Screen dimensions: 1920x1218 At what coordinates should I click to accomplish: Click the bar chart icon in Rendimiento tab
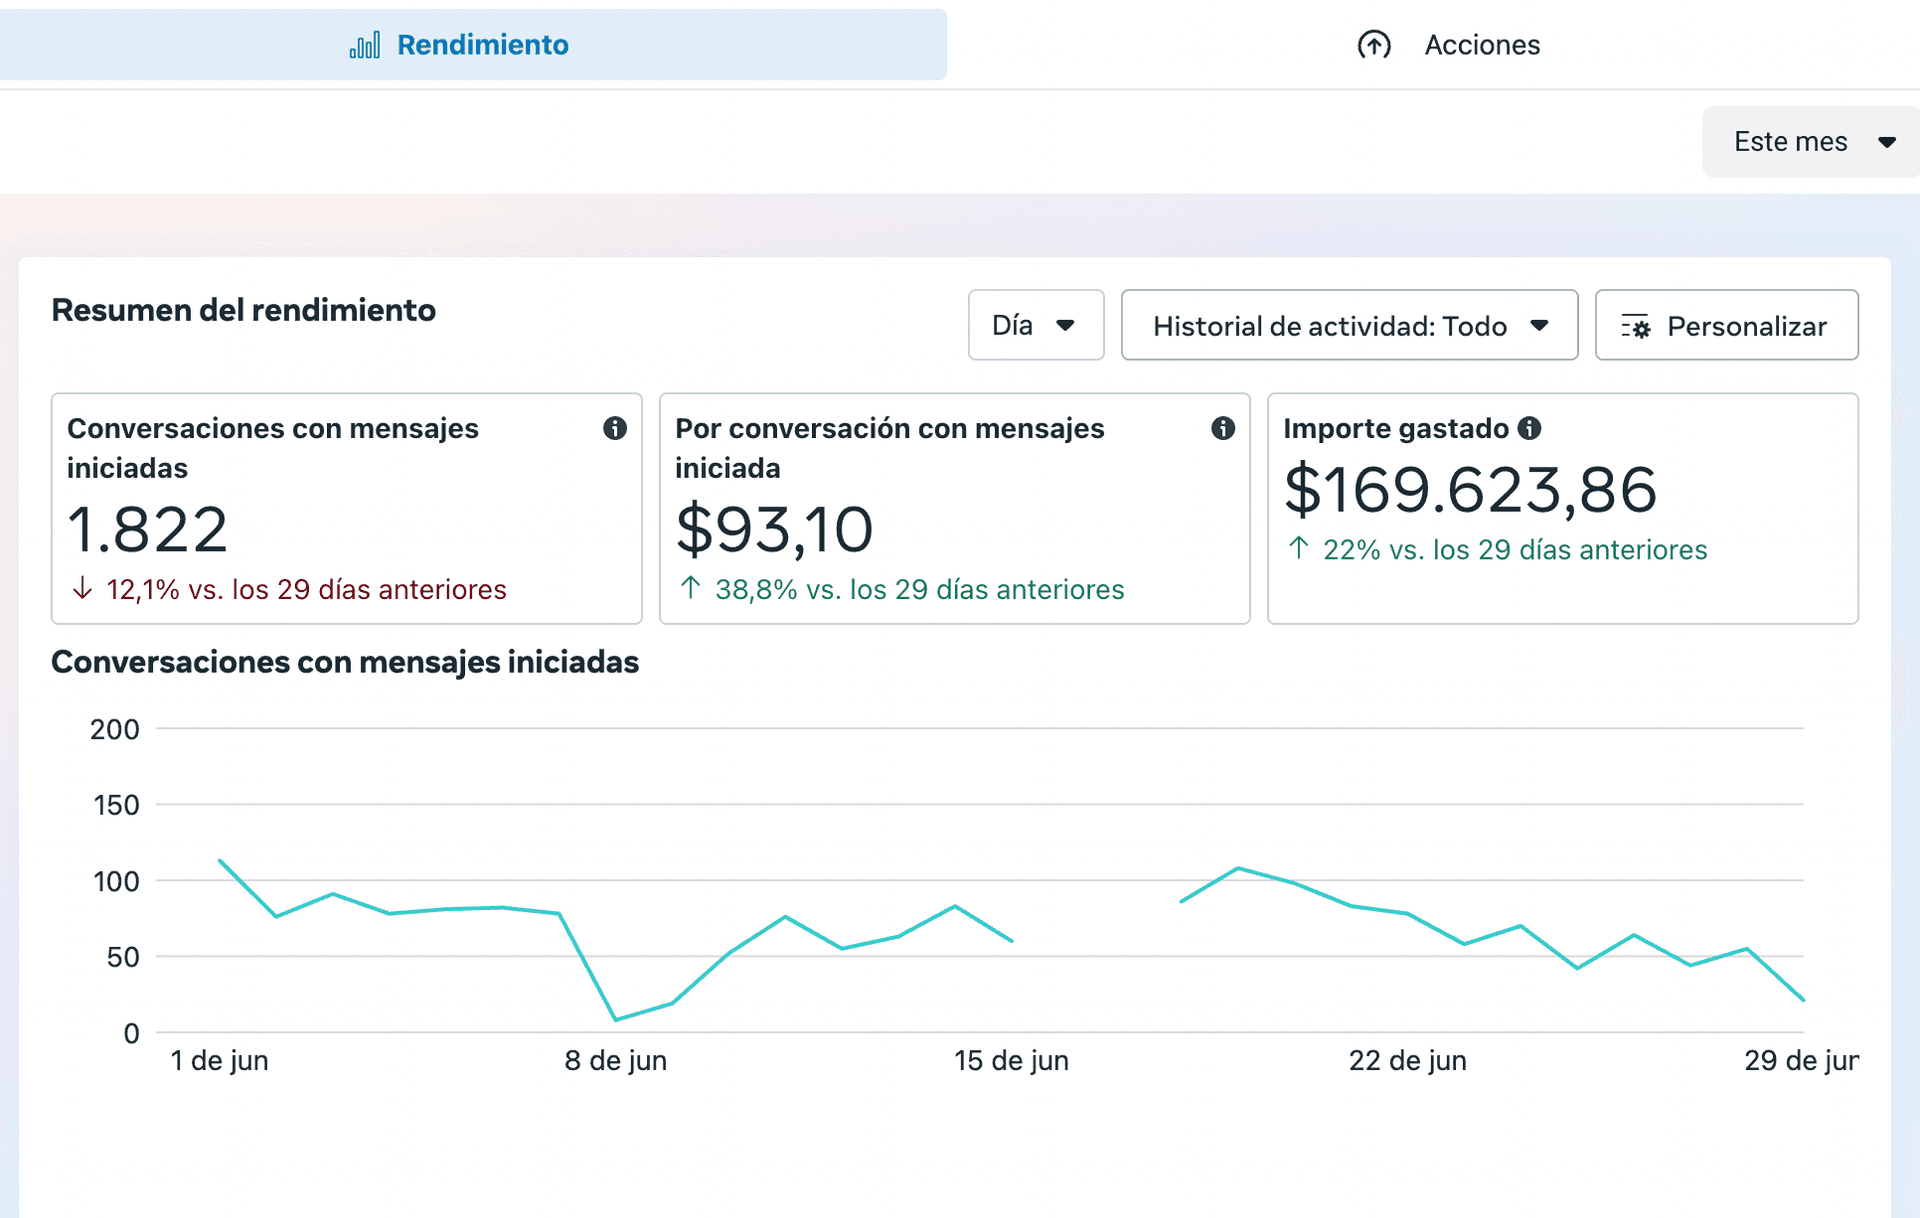[365, 45]
